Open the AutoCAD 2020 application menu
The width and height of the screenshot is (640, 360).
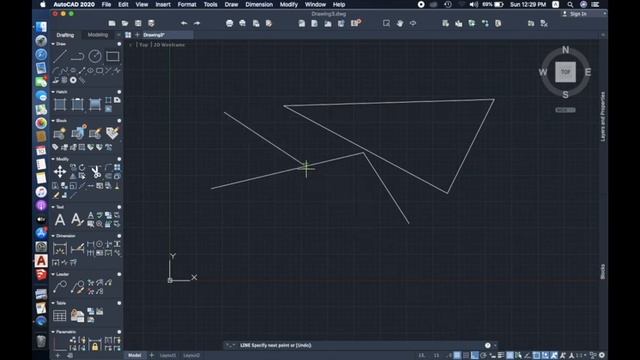[x=74, y=4]
